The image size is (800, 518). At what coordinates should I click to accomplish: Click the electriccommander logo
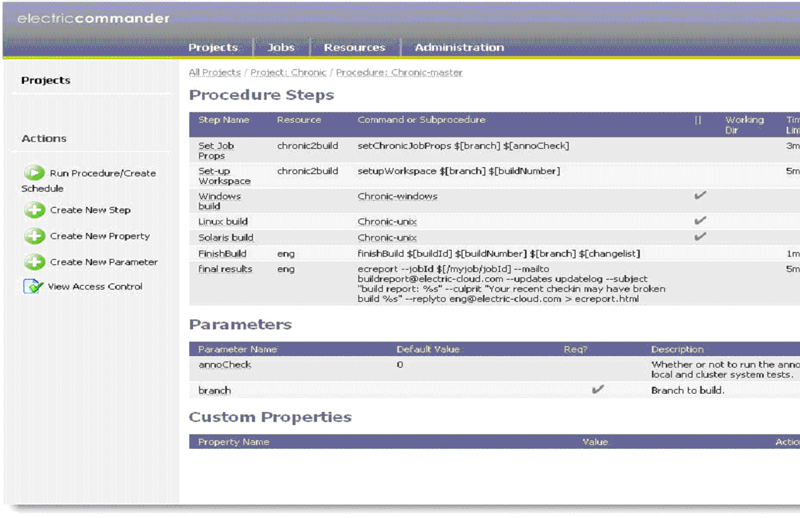pos(93,18)
